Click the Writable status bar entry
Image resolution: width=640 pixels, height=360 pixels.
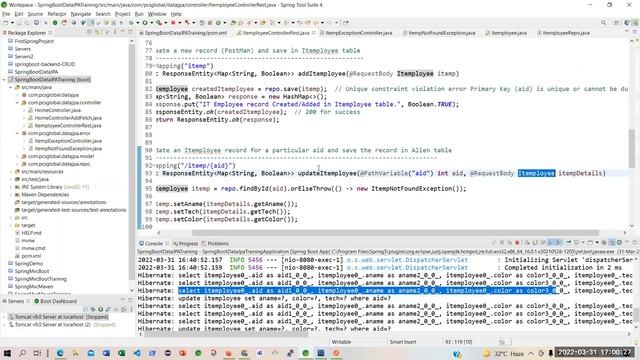coord(341,342)
